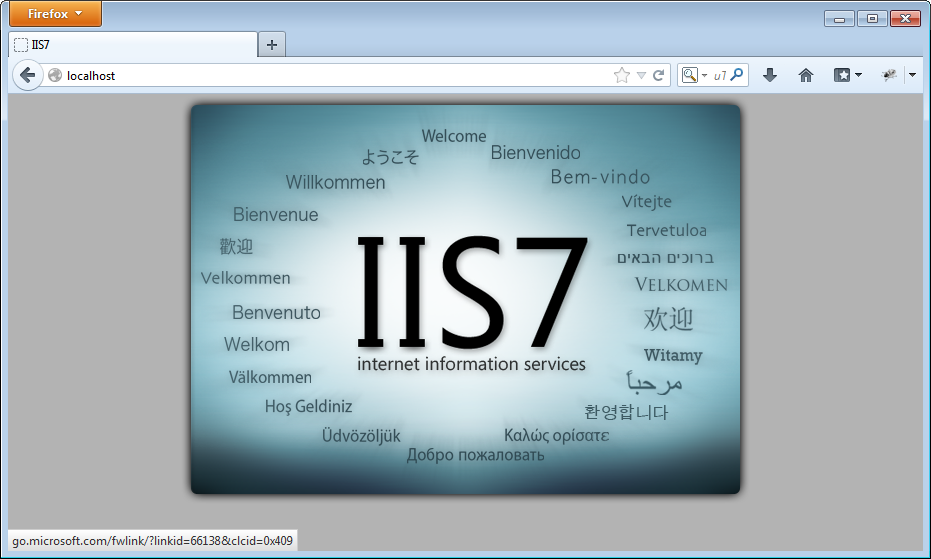Open the search engine selector dropdown

pyautogui.click(x=695, y=75)
